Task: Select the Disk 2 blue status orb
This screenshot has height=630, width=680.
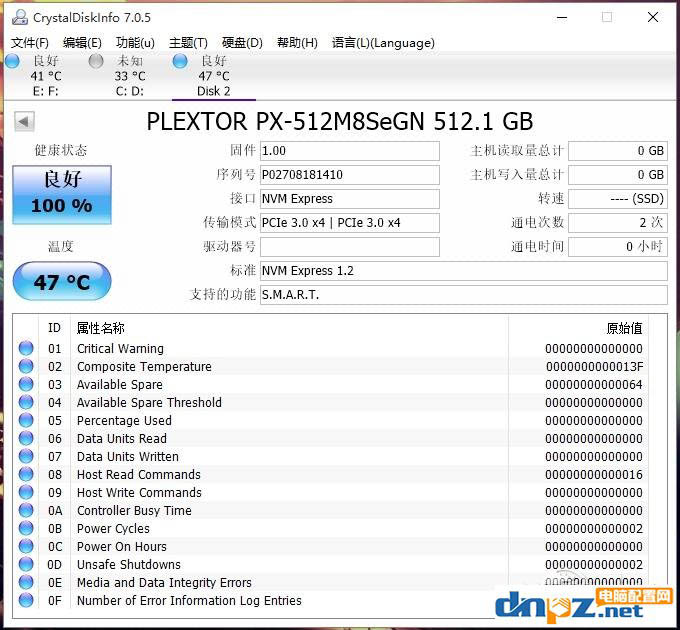Action: click(180, 61)
